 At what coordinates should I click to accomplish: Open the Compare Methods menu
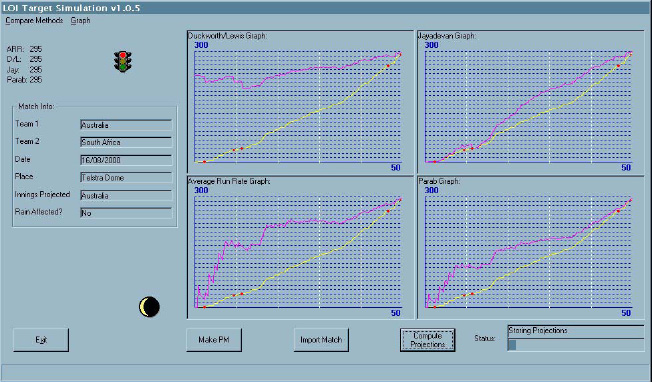(34, 20)
